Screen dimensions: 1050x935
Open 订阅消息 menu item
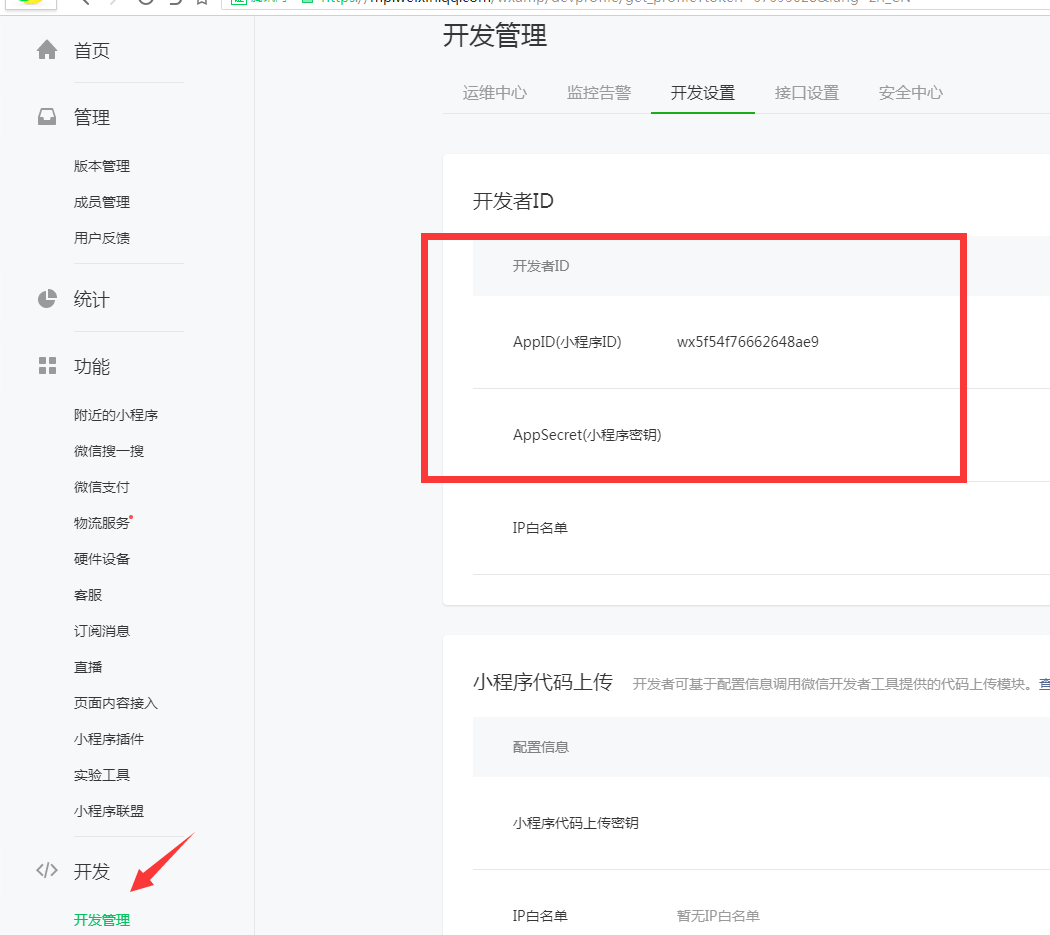coord(102,631)
